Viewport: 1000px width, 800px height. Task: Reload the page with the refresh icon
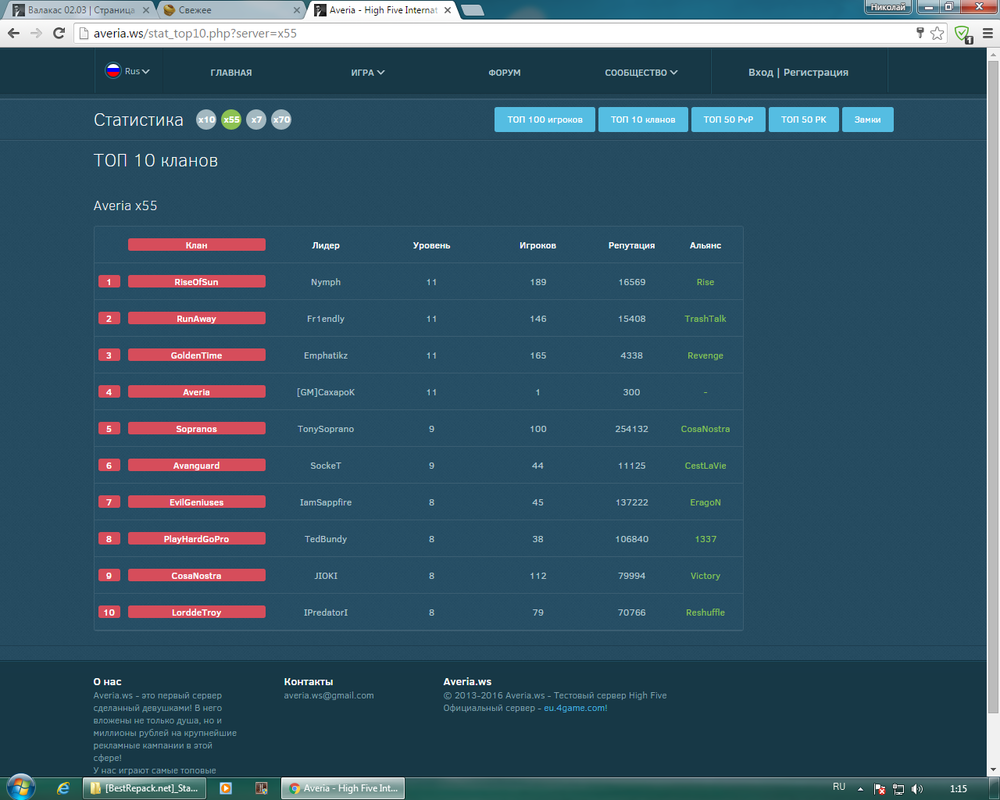(x=59, y=33)
